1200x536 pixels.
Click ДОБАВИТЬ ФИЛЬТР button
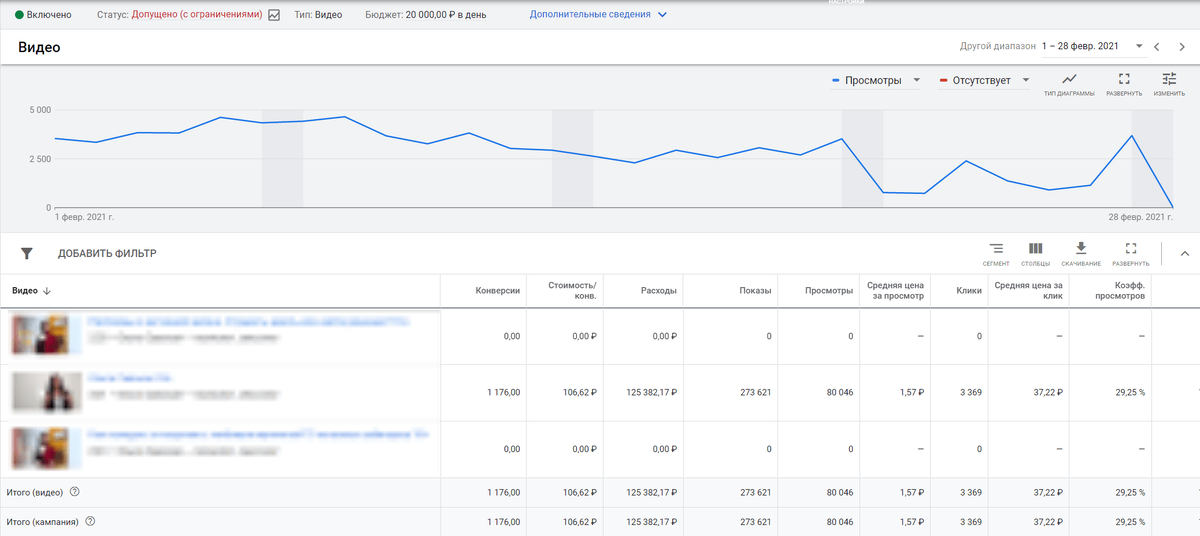coord(107,254)
